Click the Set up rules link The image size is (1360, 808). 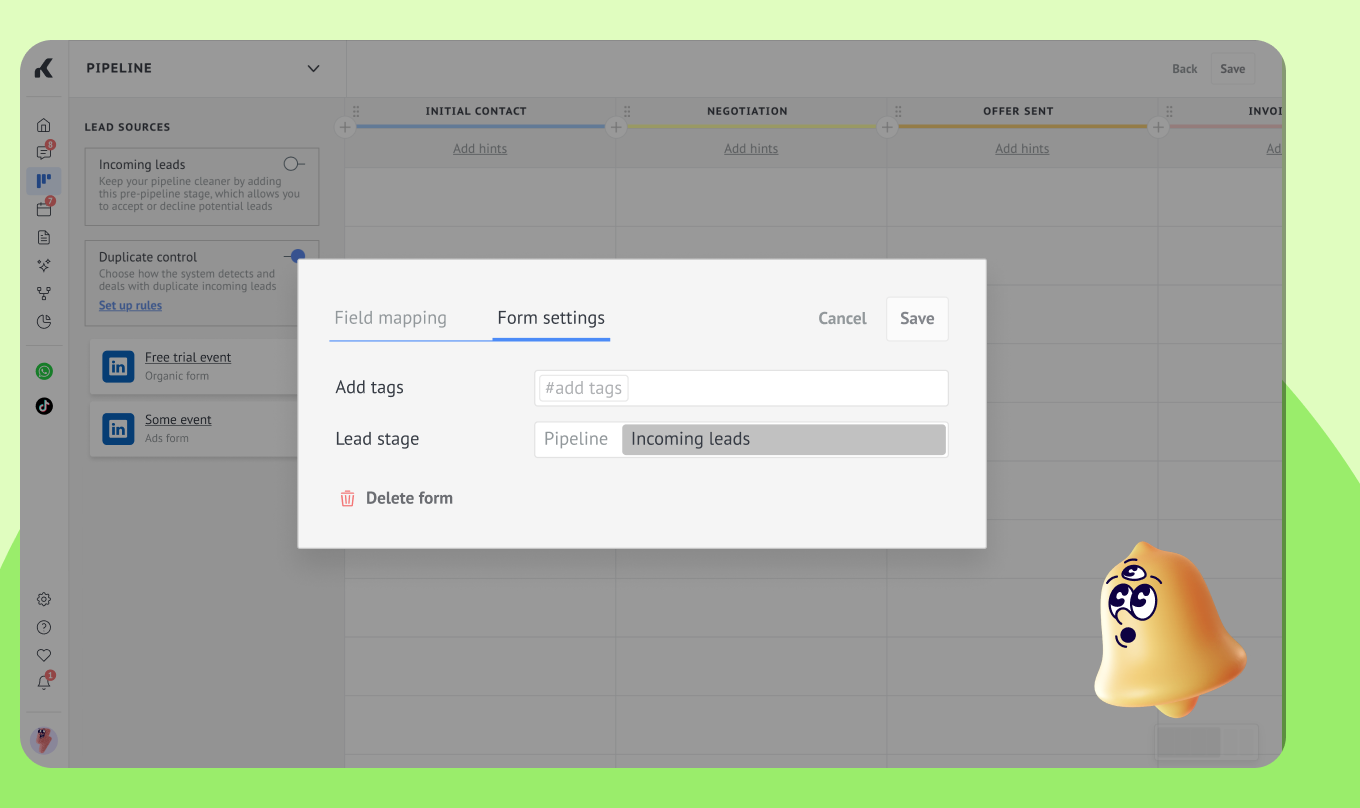[130, 306]
